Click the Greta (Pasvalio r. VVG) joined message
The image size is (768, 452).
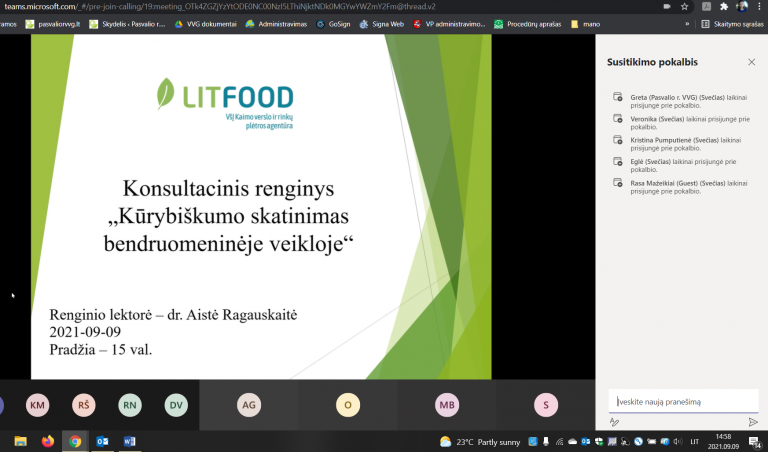click(x=689, y=101)
